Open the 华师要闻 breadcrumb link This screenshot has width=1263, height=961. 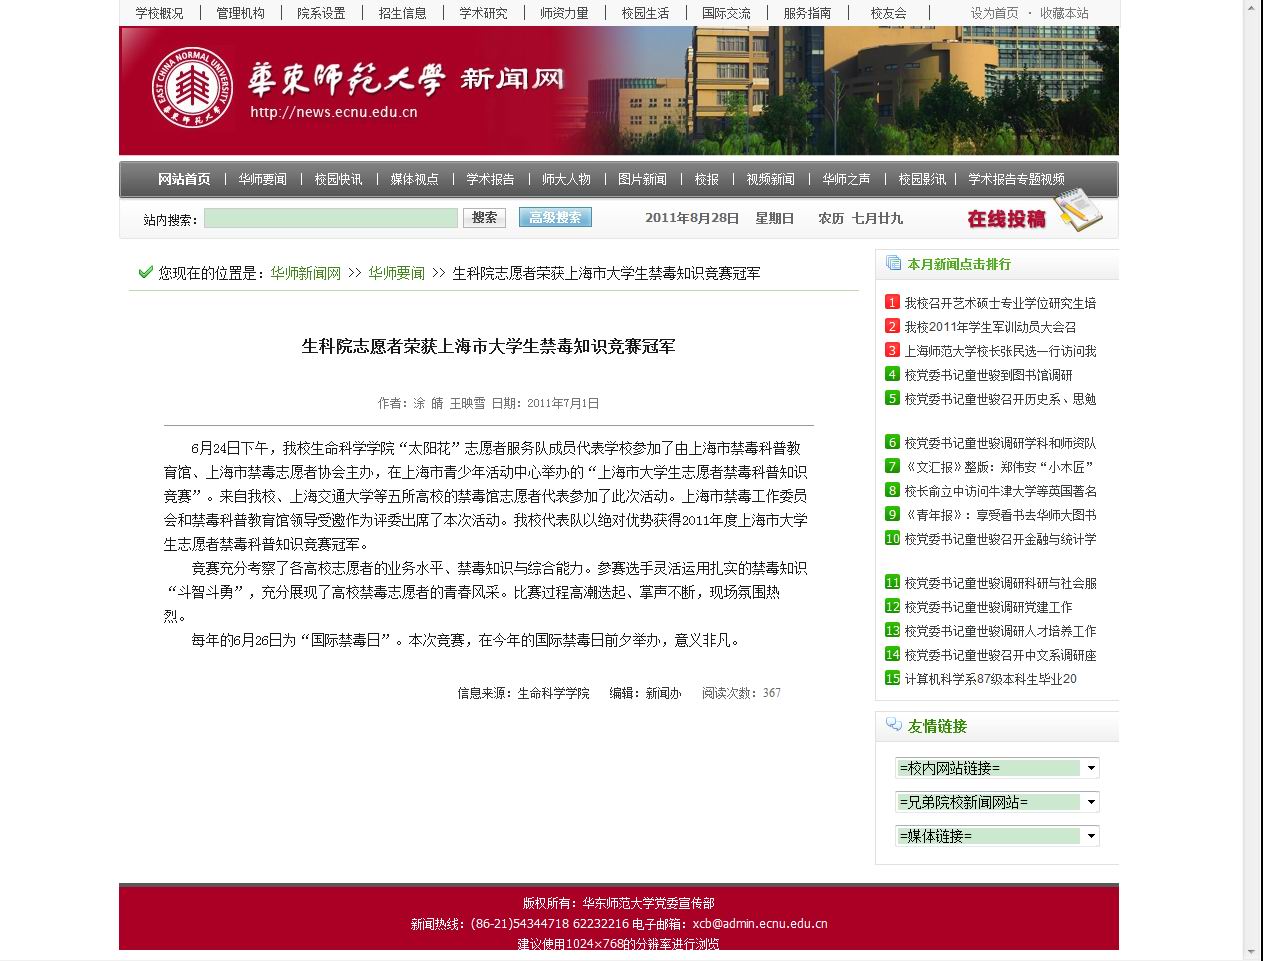click(396, 273)
